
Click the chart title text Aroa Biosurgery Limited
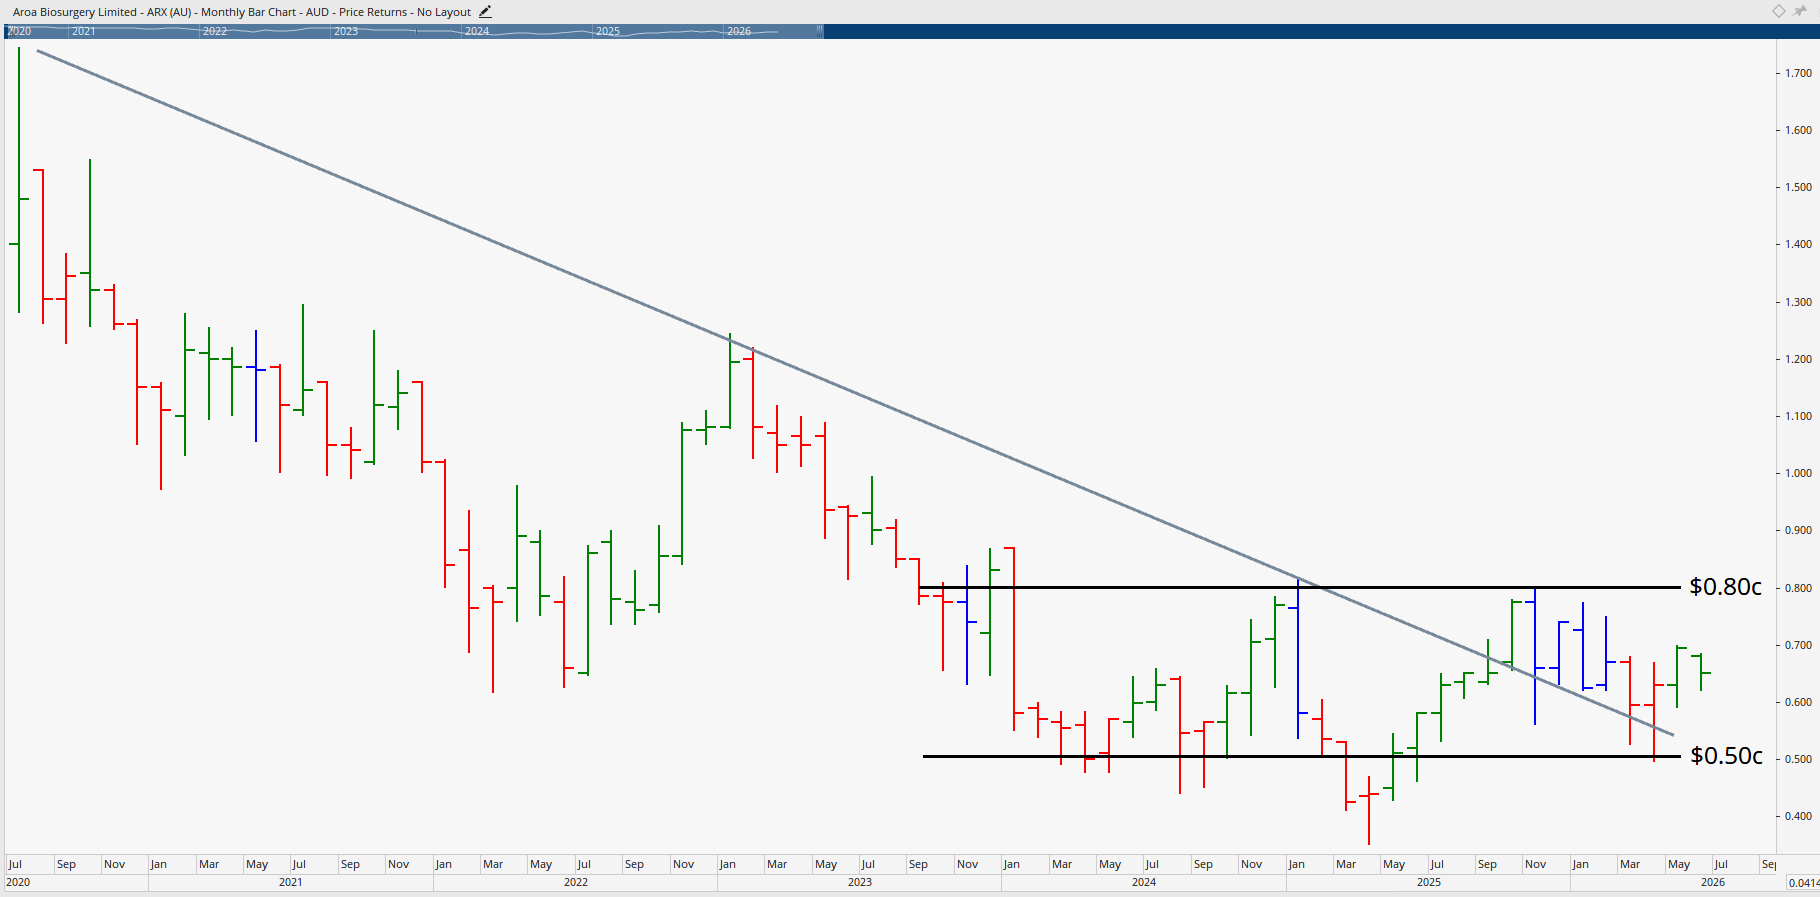click(x=75, y=12)
